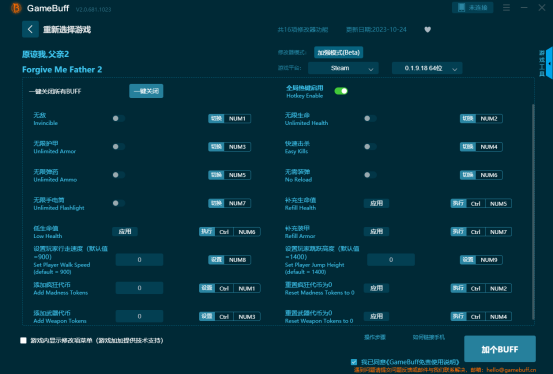Click the NUM3 key for Add Weapon Tokens

[247, 316]
